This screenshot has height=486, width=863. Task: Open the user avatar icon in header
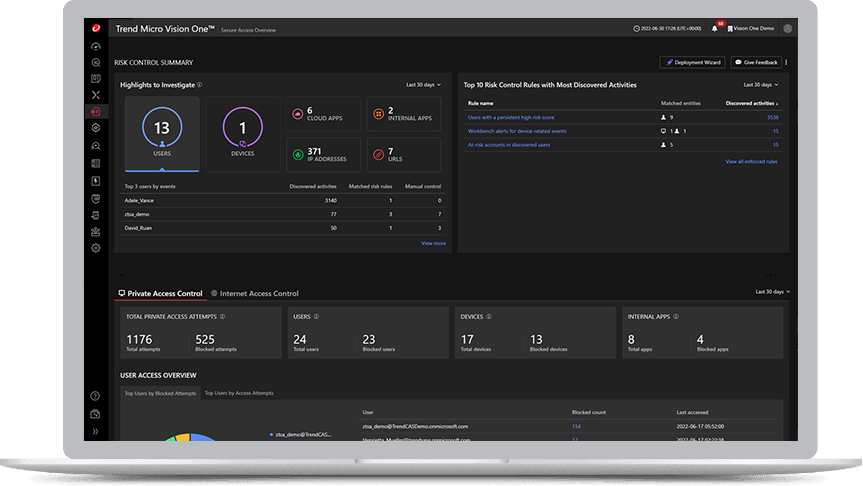788,29
